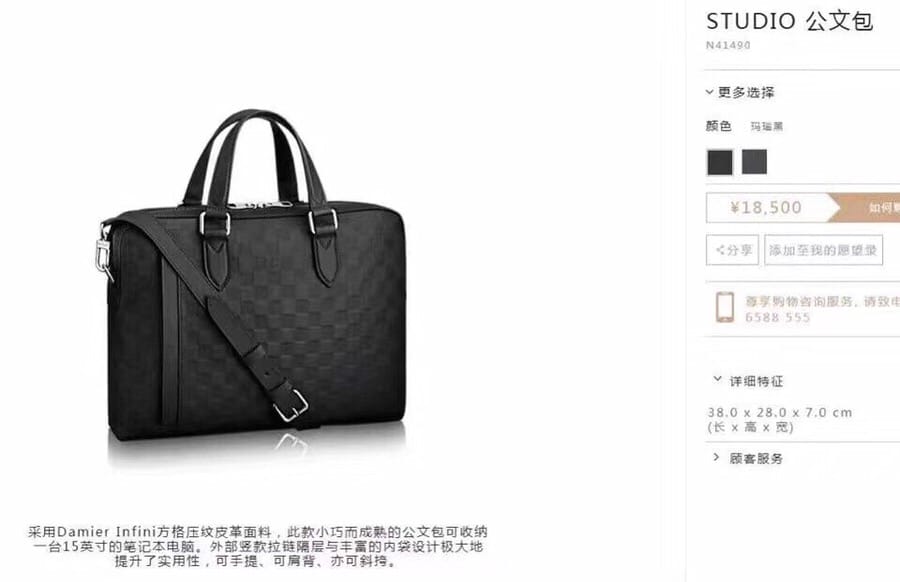Click the 分享 share button
This screenshot has height=582, width=900.
click(732, 250)
